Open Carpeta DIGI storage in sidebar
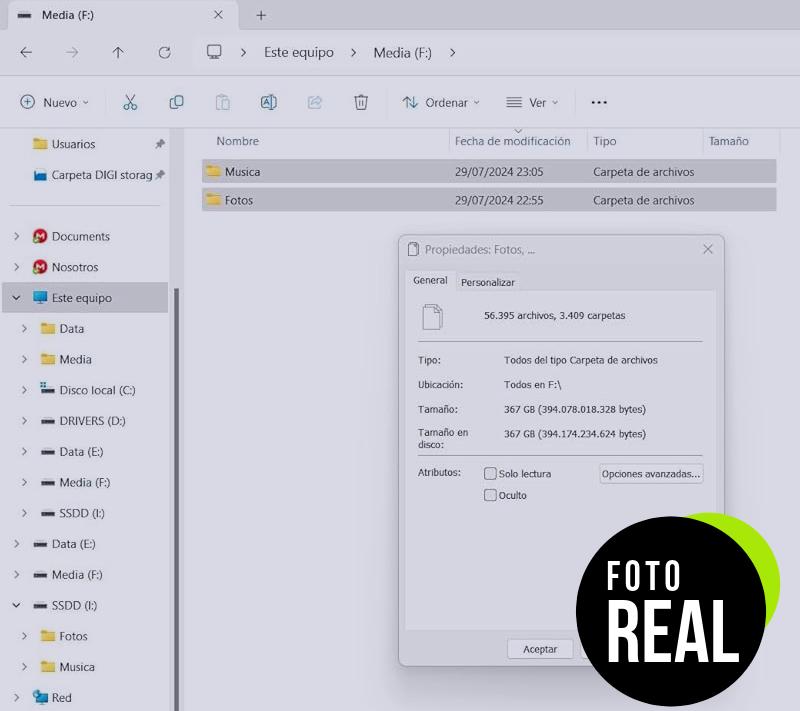 (102, 175)
